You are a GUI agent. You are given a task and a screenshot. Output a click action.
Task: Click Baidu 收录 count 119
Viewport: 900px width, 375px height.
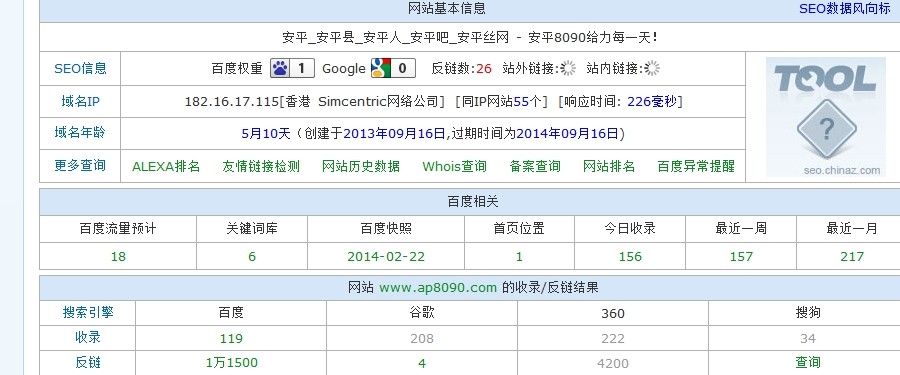pos(231,338)
